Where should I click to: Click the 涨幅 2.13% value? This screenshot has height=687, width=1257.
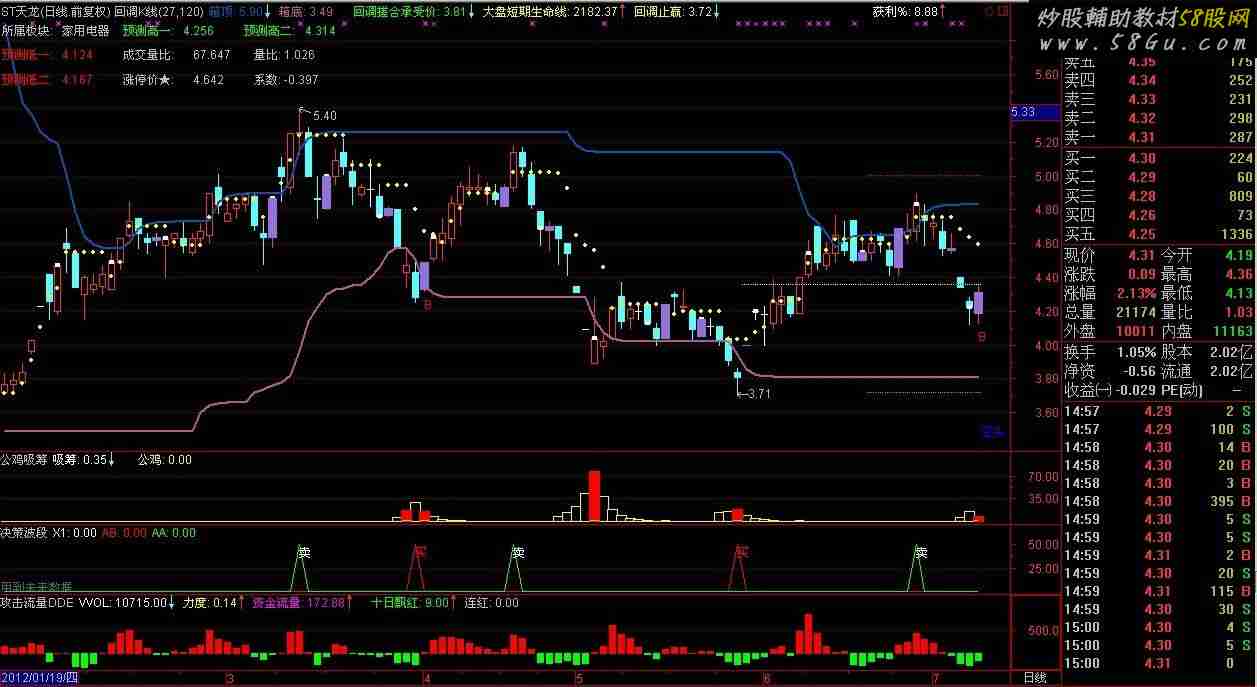1110,293
